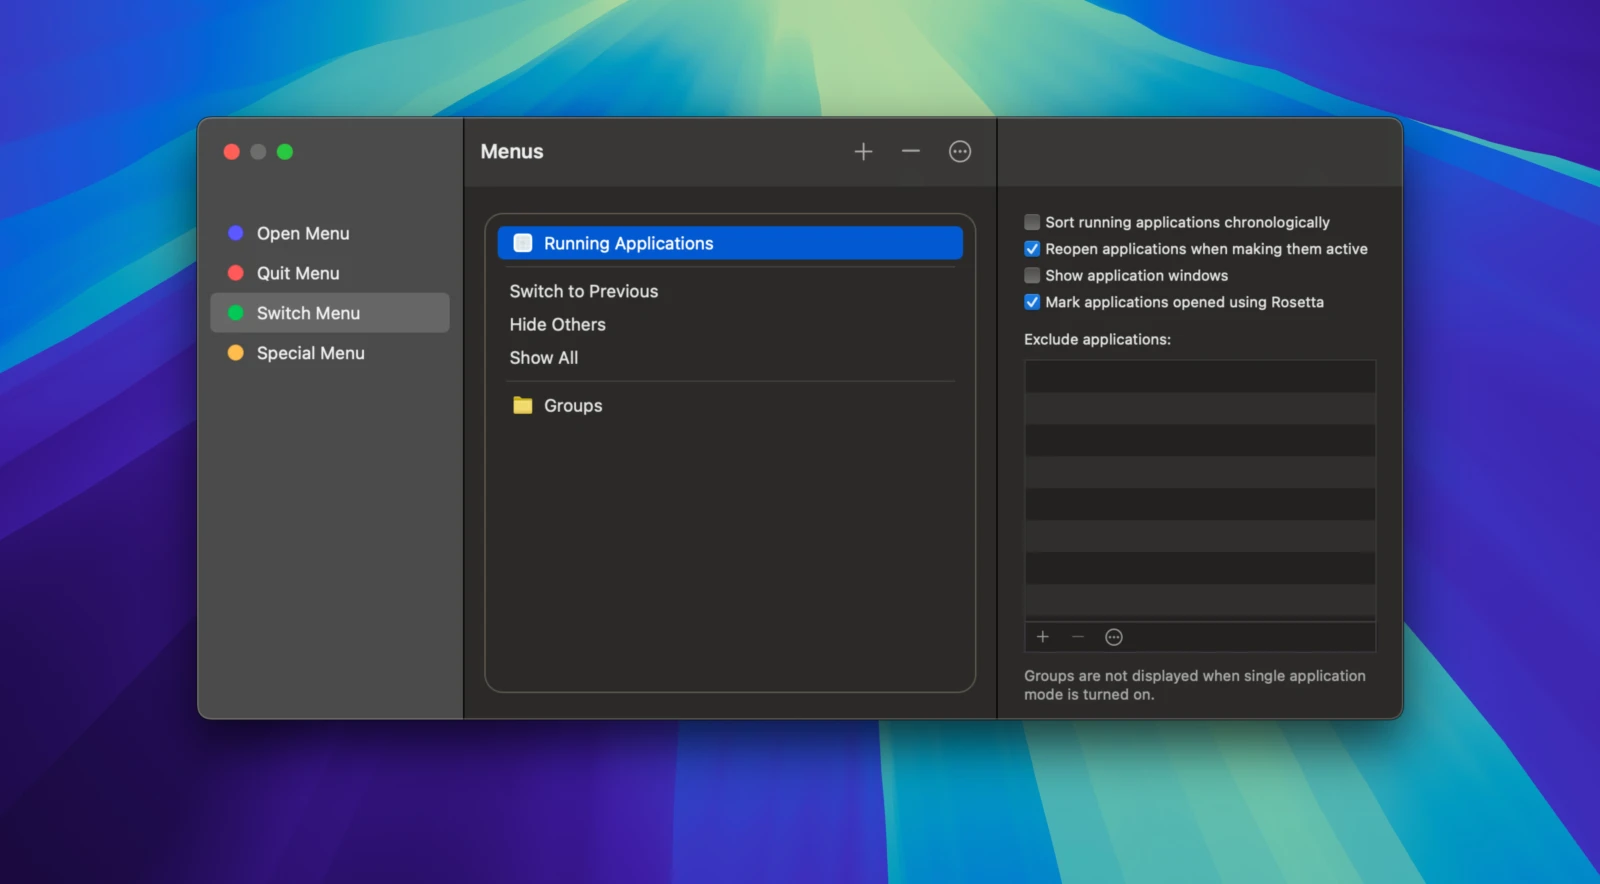Select the Switch to Previous menu entry
Viewport: 1600px width, 884px height.
(583, 291)
